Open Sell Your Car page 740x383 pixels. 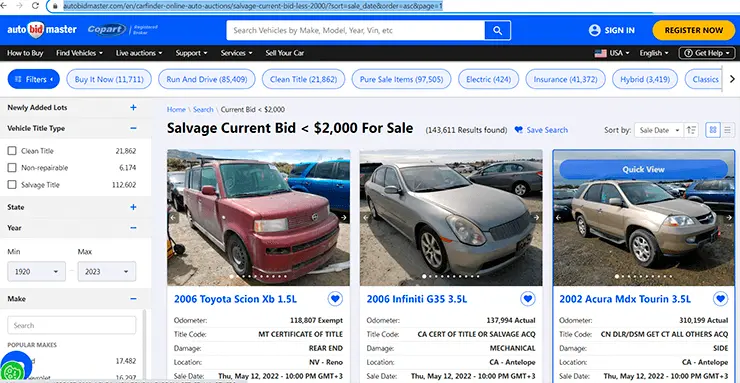click(285, 53)
